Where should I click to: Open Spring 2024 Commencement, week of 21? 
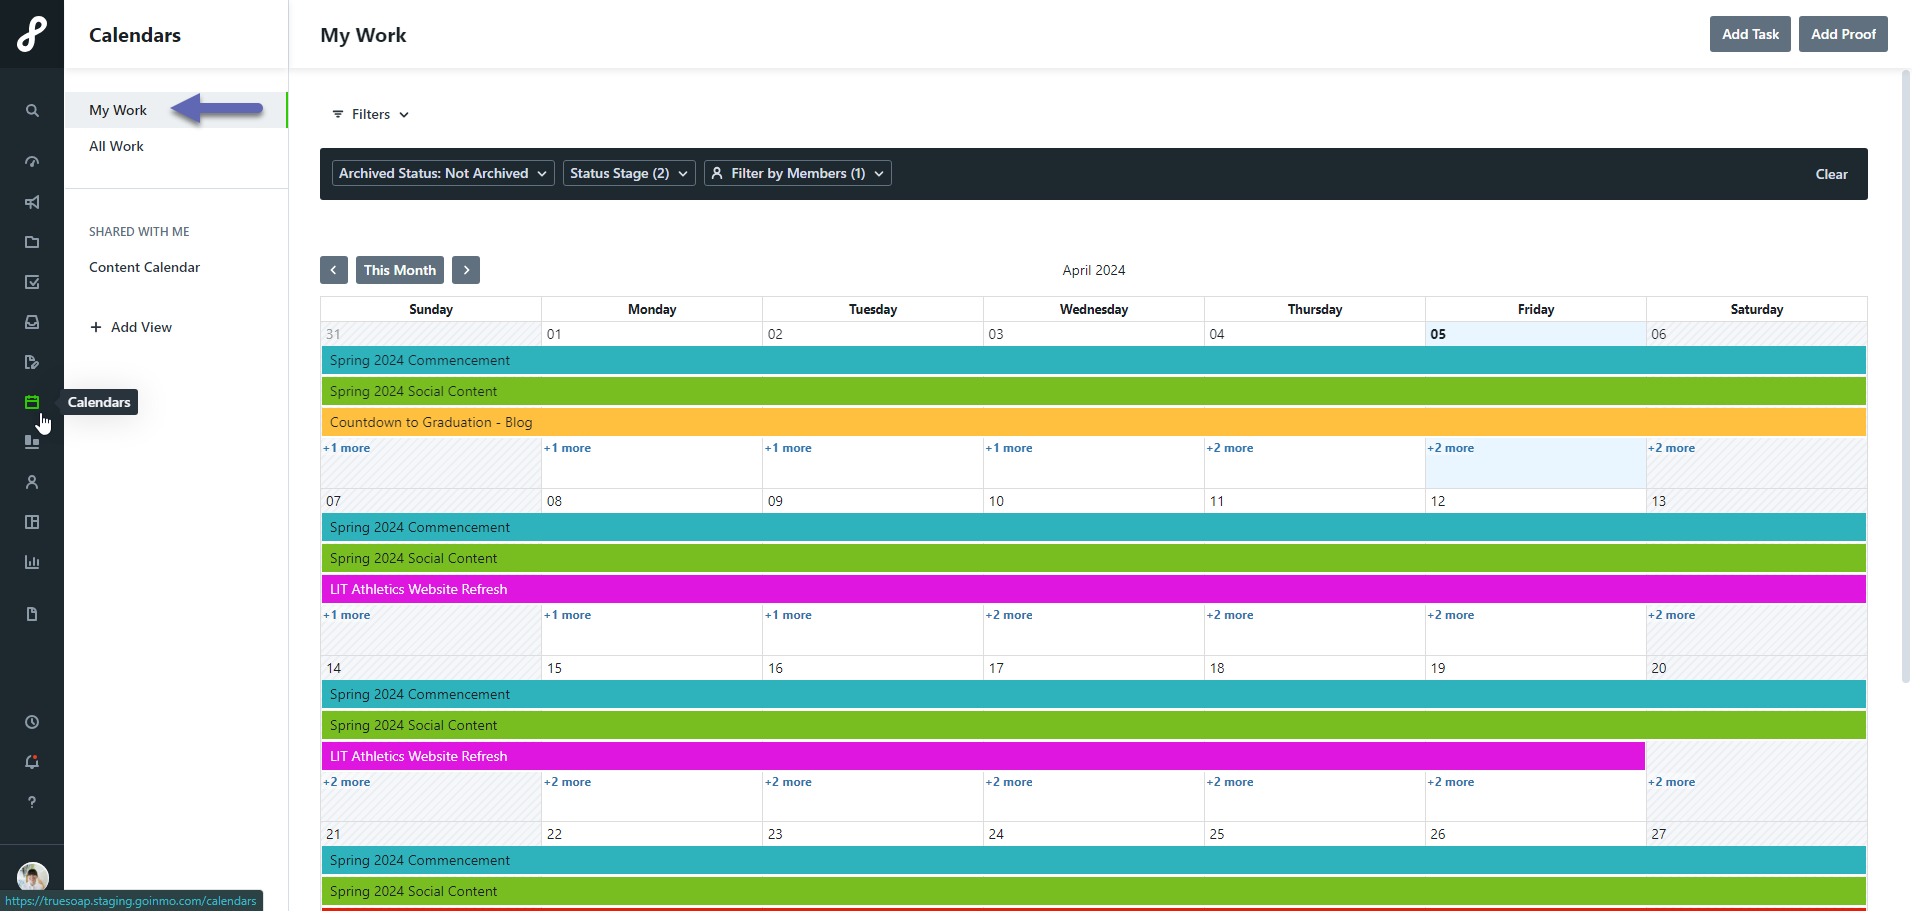pyautogui.click(x=1094, y=860)
